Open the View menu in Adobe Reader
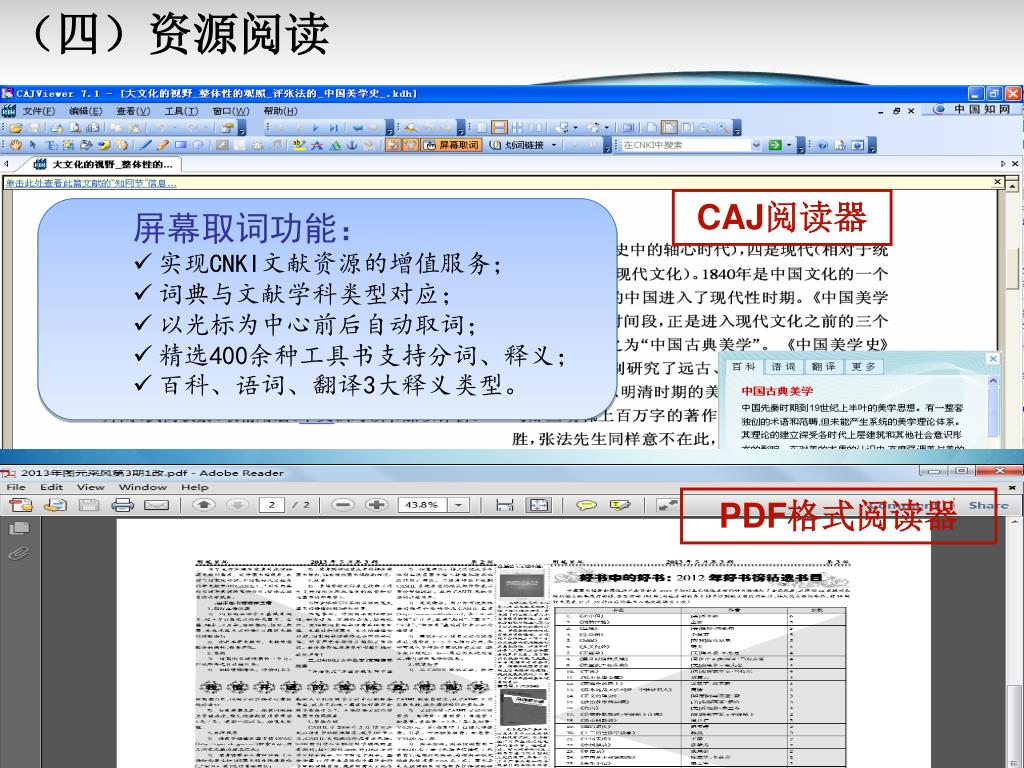Screen dimensions: 1024x768 tap(90, 487)
